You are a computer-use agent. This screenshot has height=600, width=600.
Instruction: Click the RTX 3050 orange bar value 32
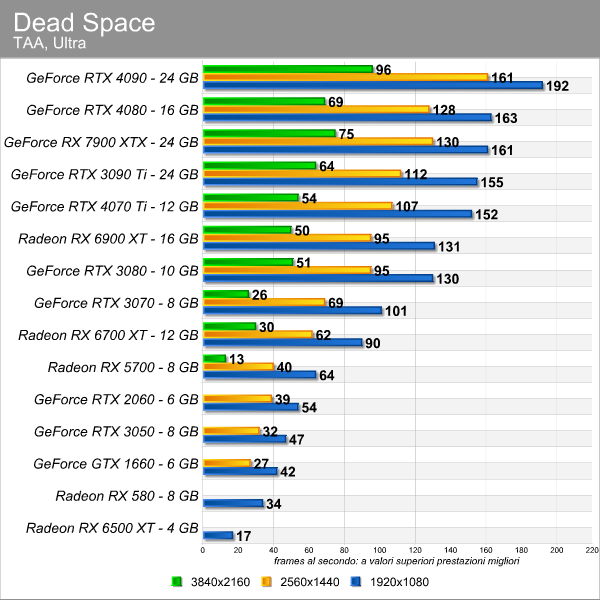click(270, 432)
